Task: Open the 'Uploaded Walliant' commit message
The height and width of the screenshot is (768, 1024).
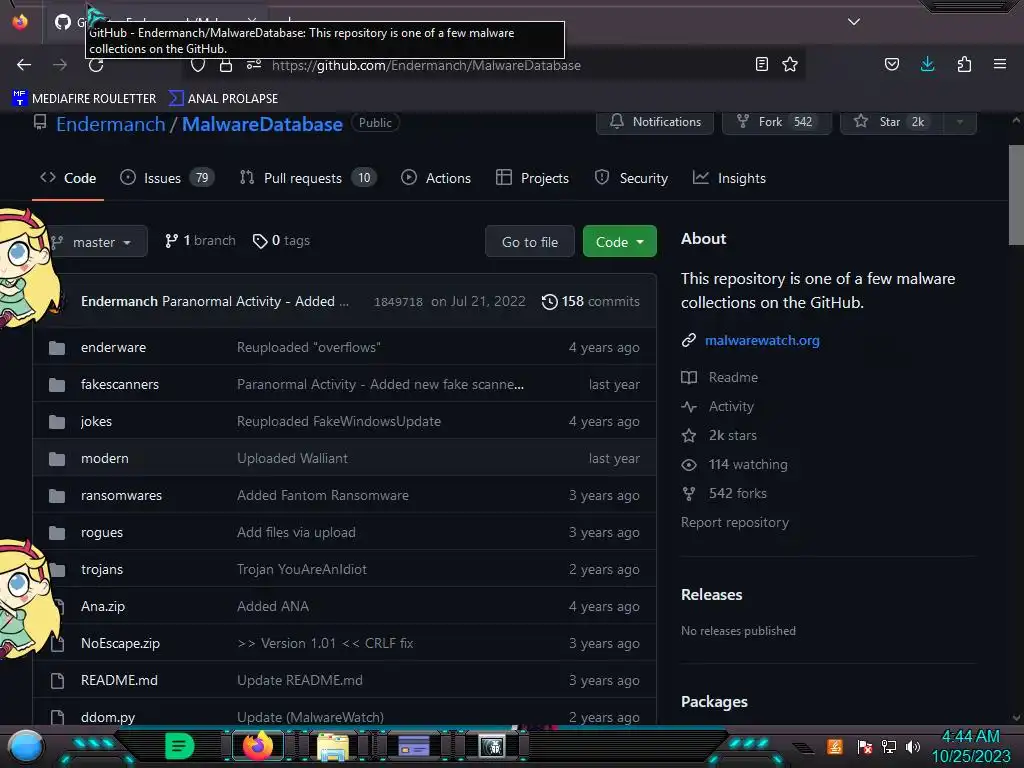Action: [x=292, y=458]
